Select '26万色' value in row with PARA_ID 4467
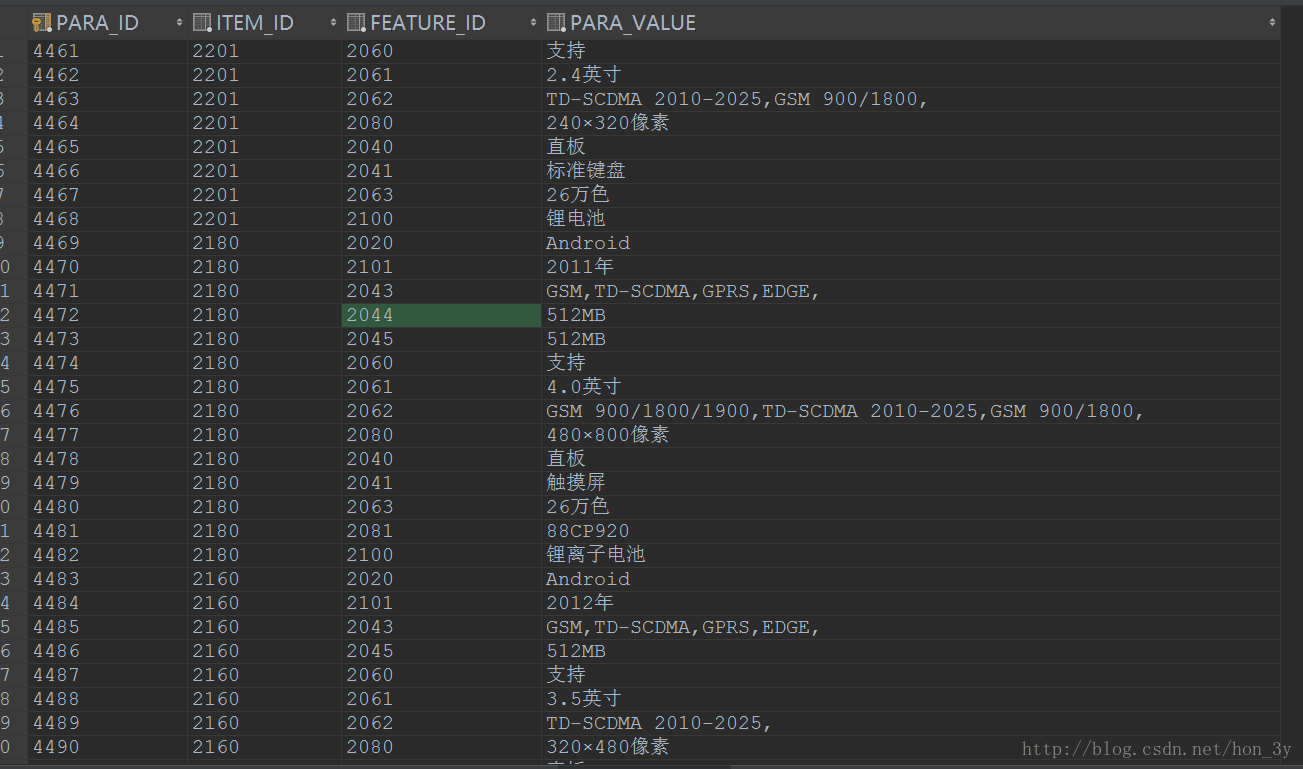Image resolution: width=1303 pixels, height=769 pixels. pyautogui.click(x=911, y=195)
